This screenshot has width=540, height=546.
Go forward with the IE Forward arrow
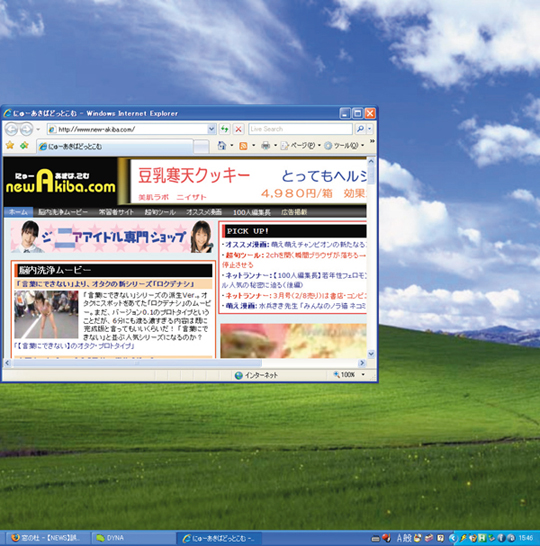[26, 130]
